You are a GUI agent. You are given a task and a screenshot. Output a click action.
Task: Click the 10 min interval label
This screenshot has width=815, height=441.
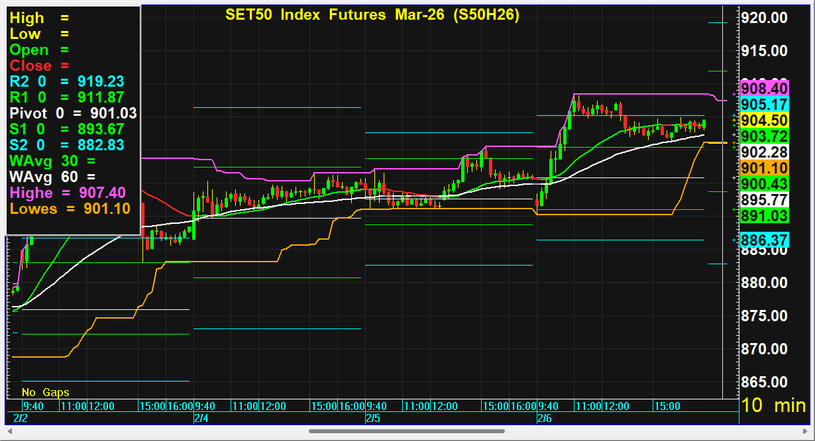click(772, 406)
